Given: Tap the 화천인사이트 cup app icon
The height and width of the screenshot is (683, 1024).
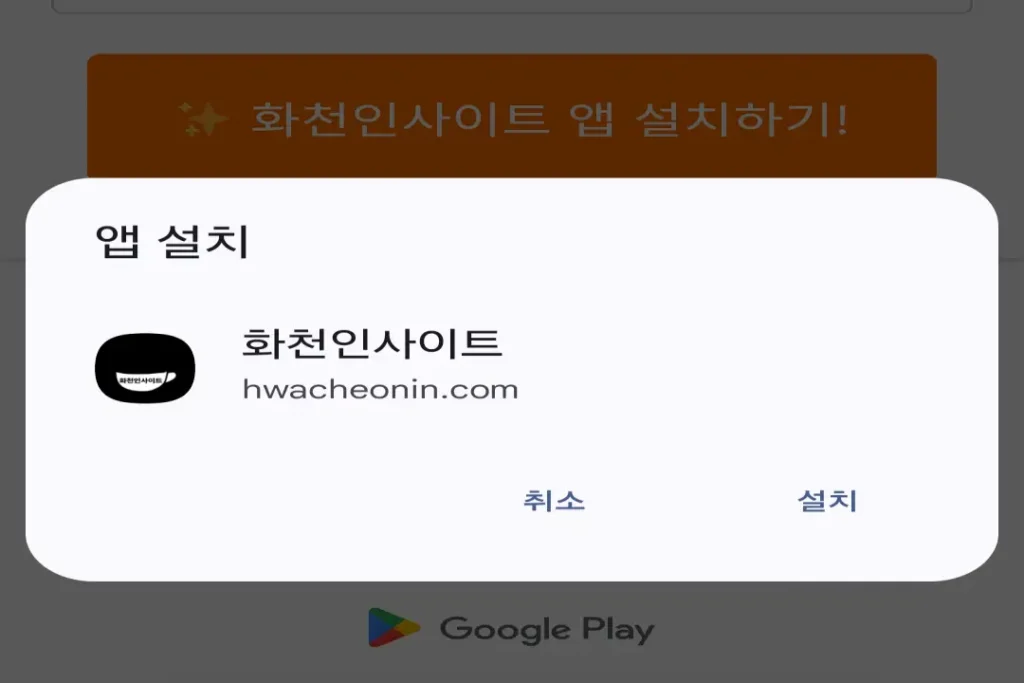Looking at the screenshot, I should click(x=145, y=368).
